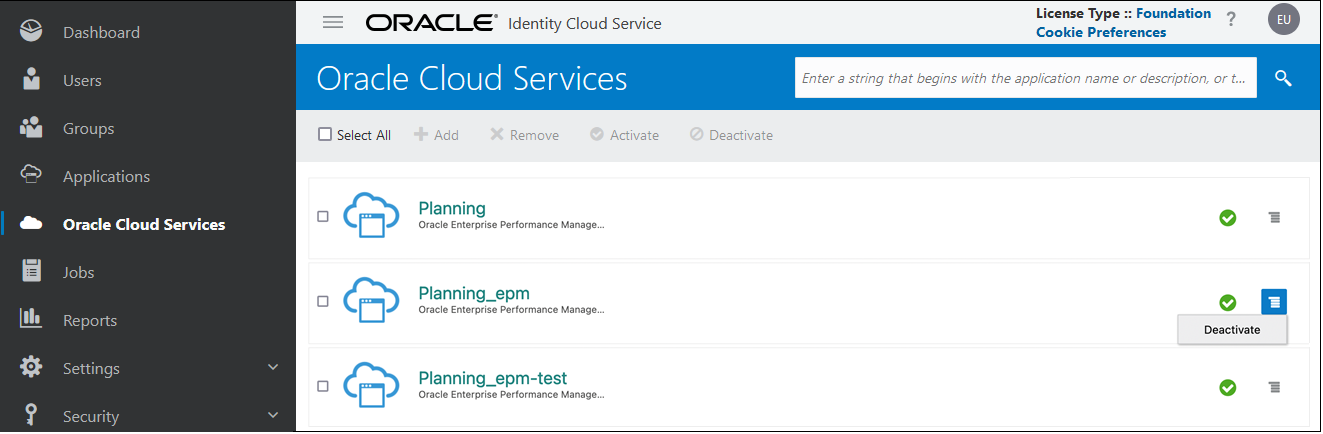Click the hamburger navigation menu icon
Image resolution: width=1323 pixels, height=434 pixels.
coord(333,23)
